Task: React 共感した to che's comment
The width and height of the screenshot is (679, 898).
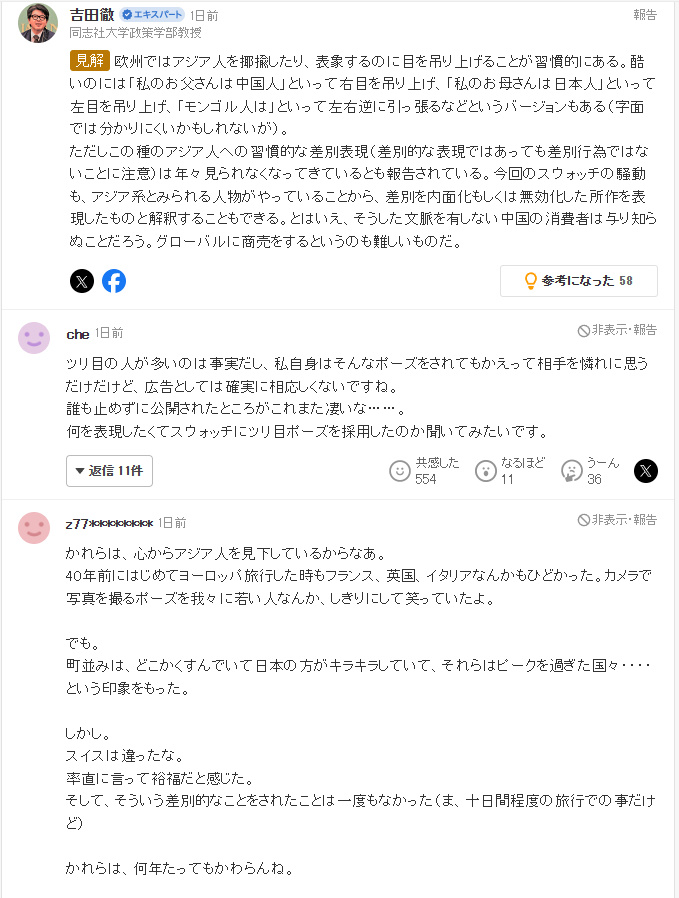Action: [x=400, y=470]
